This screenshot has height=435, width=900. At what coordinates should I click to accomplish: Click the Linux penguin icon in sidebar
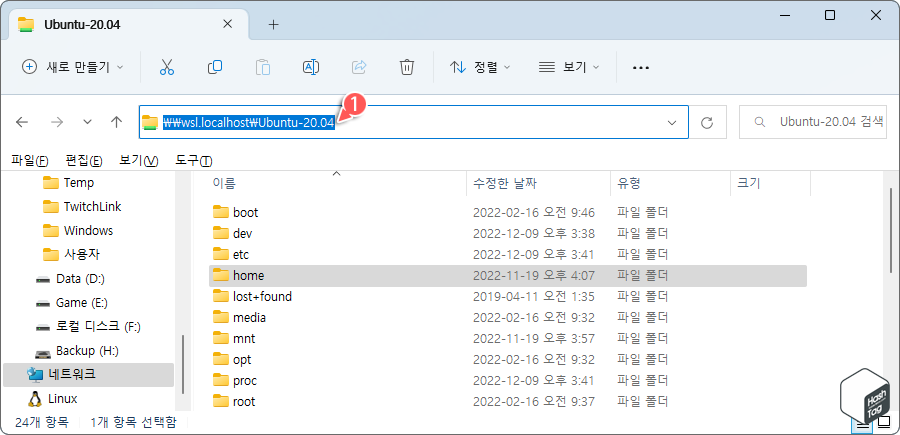tap(36, 398)
